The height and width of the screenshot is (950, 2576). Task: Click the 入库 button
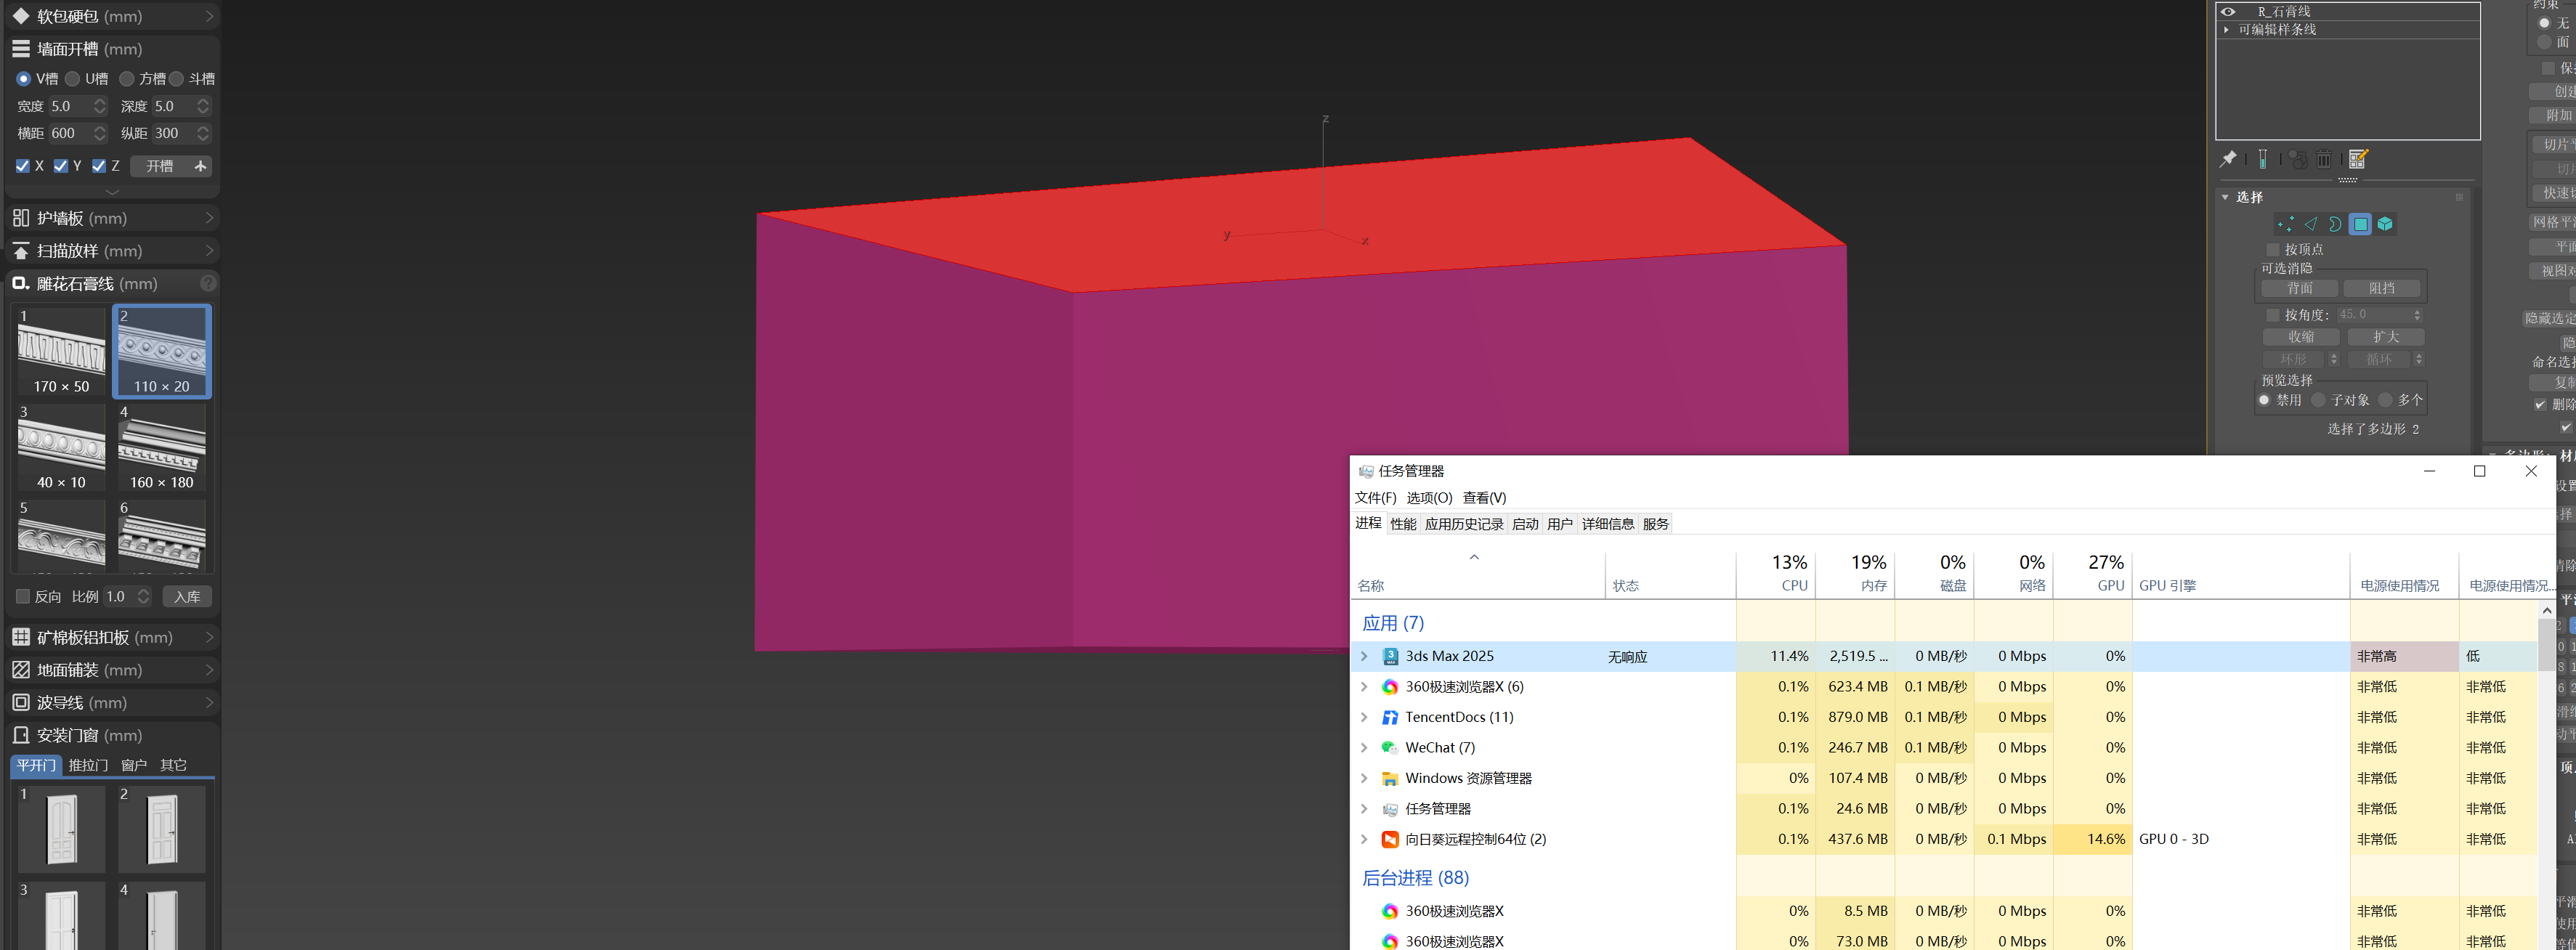[187, 597]
